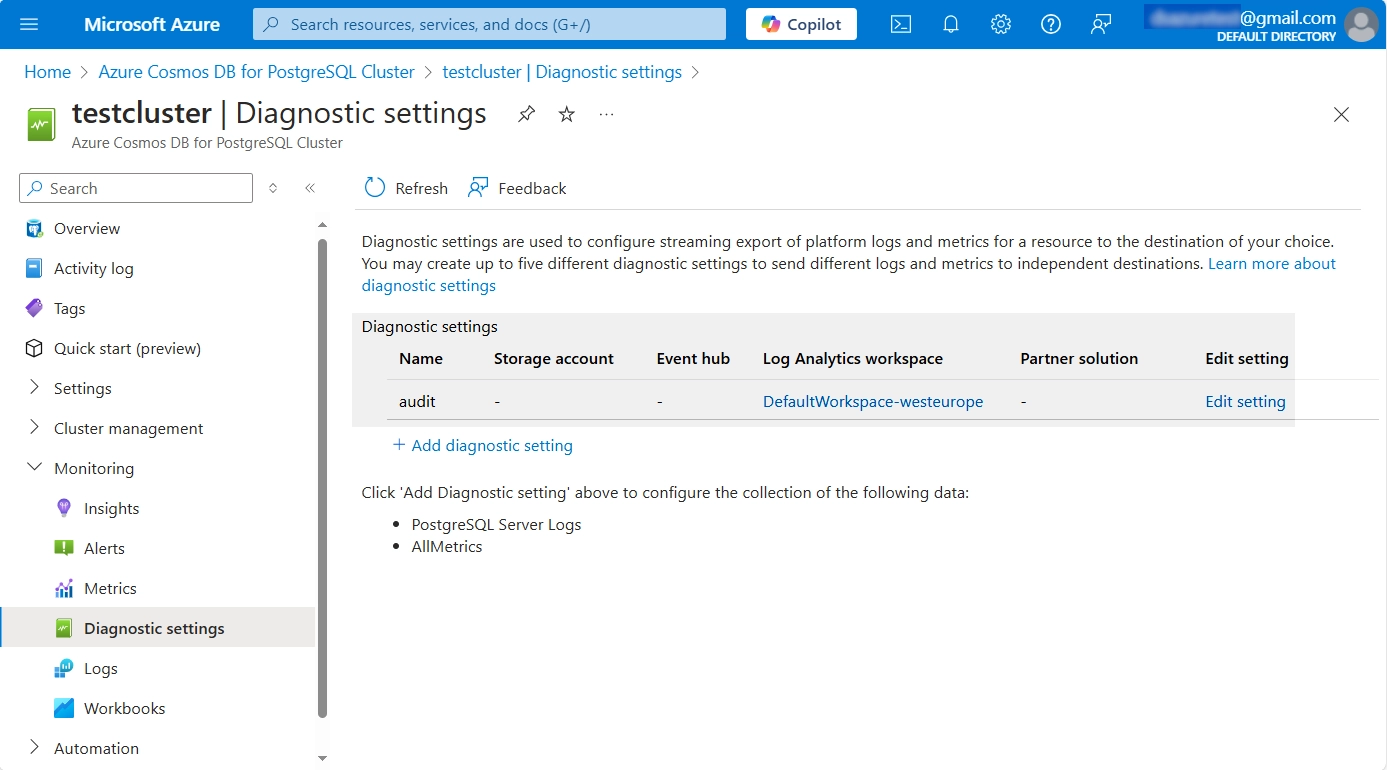Open Quick start (preview)
This screenshot has width=1387, height=770.
(x=127, y=348)
